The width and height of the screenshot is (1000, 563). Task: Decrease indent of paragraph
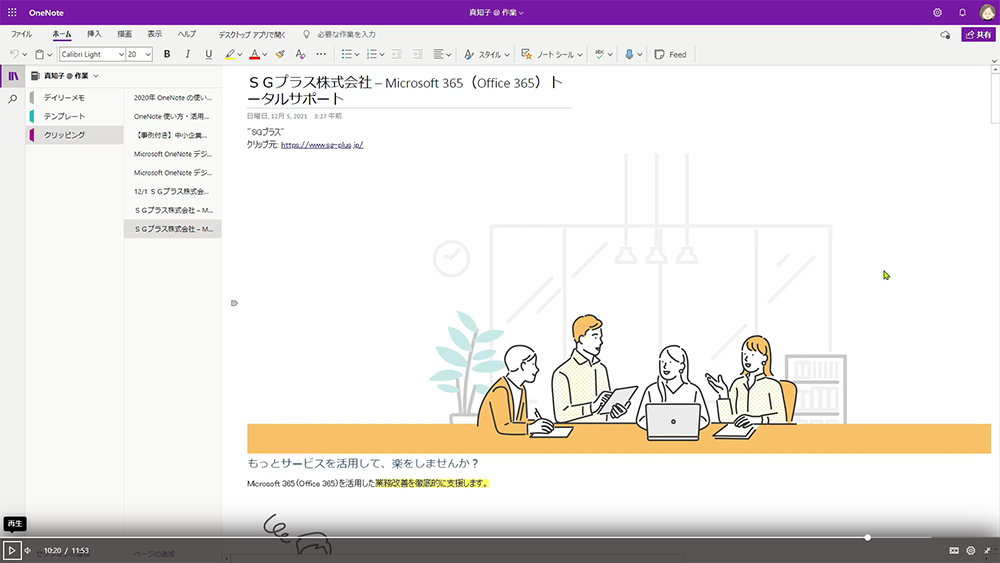tap(397, 54)
